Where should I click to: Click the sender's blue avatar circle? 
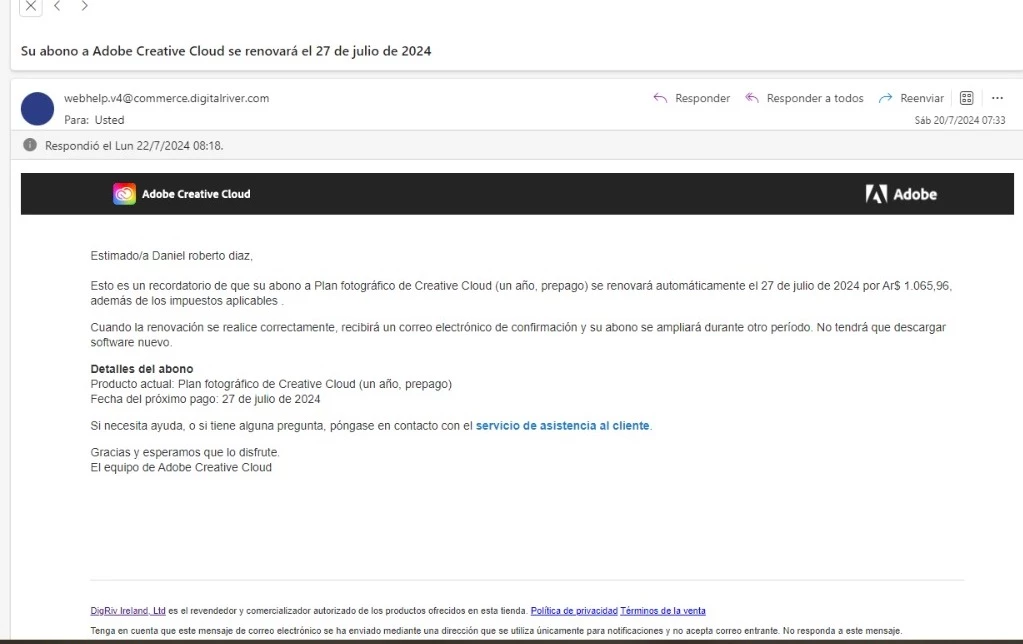[37, 108]
